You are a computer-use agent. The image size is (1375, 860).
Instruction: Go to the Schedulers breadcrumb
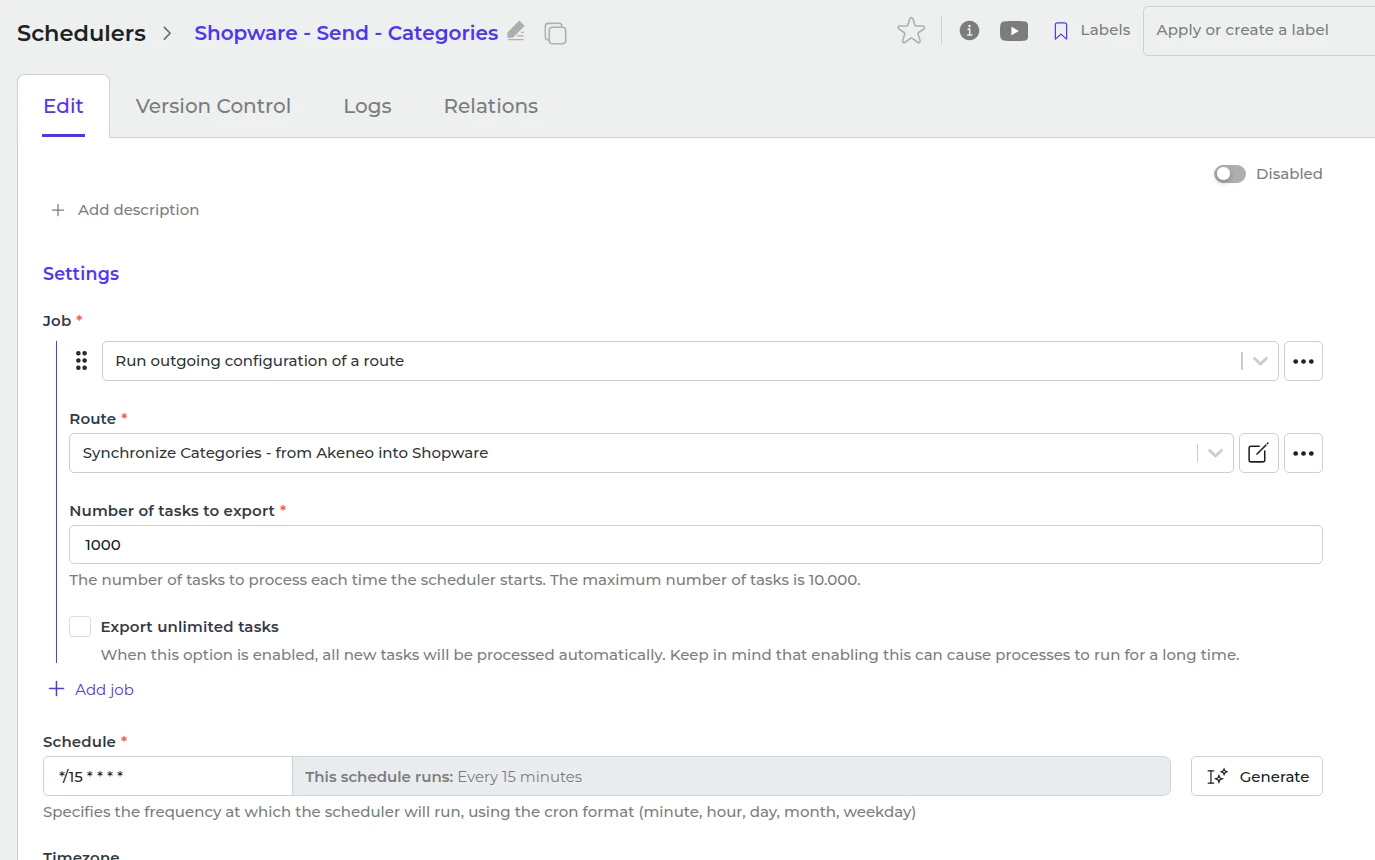coord(81,33)
